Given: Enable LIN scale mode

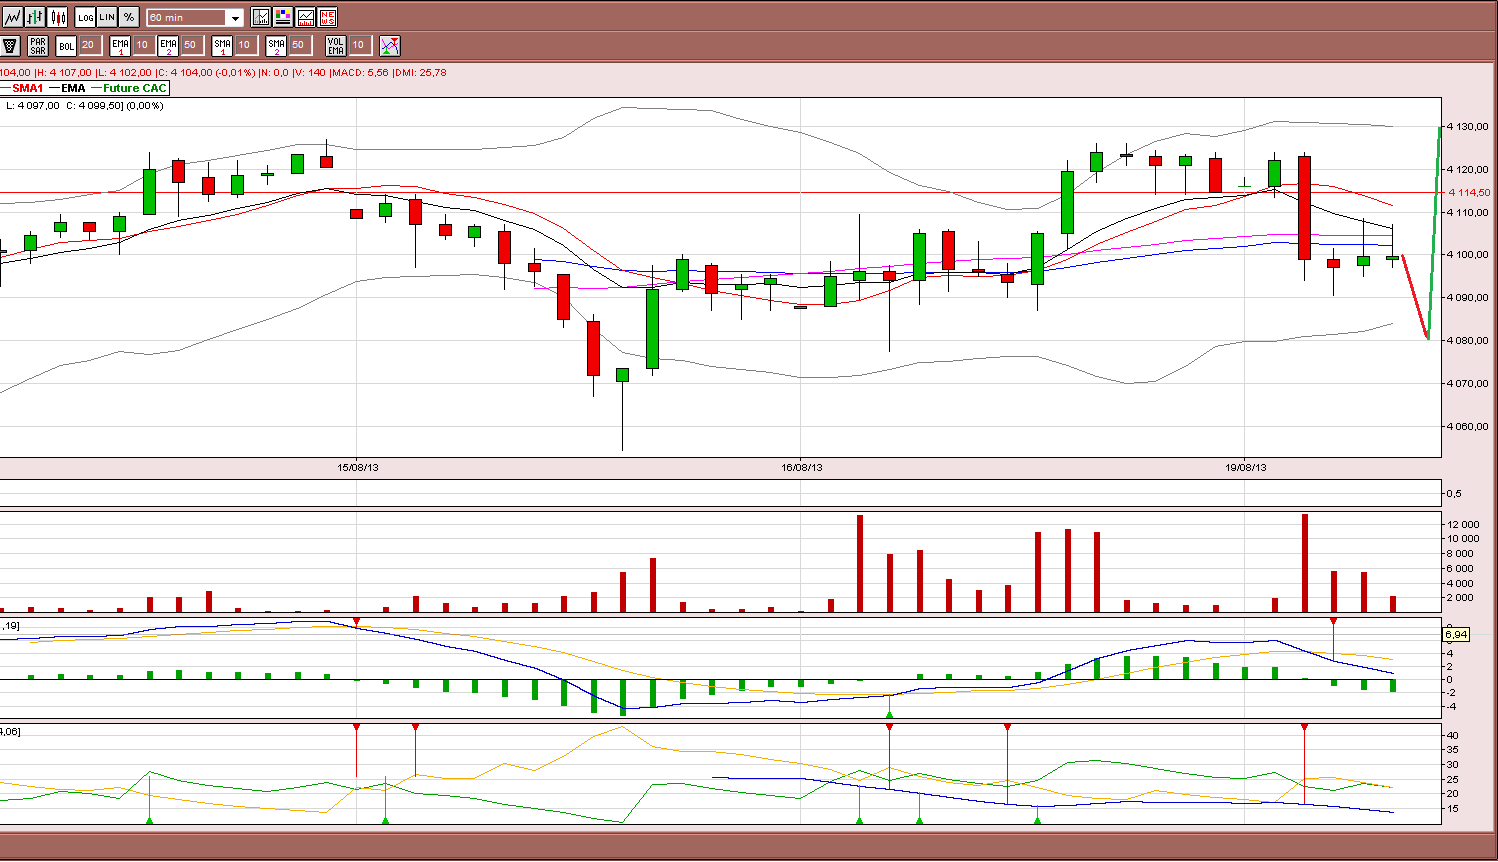Looking at the screenshot, I should [107, 17].
